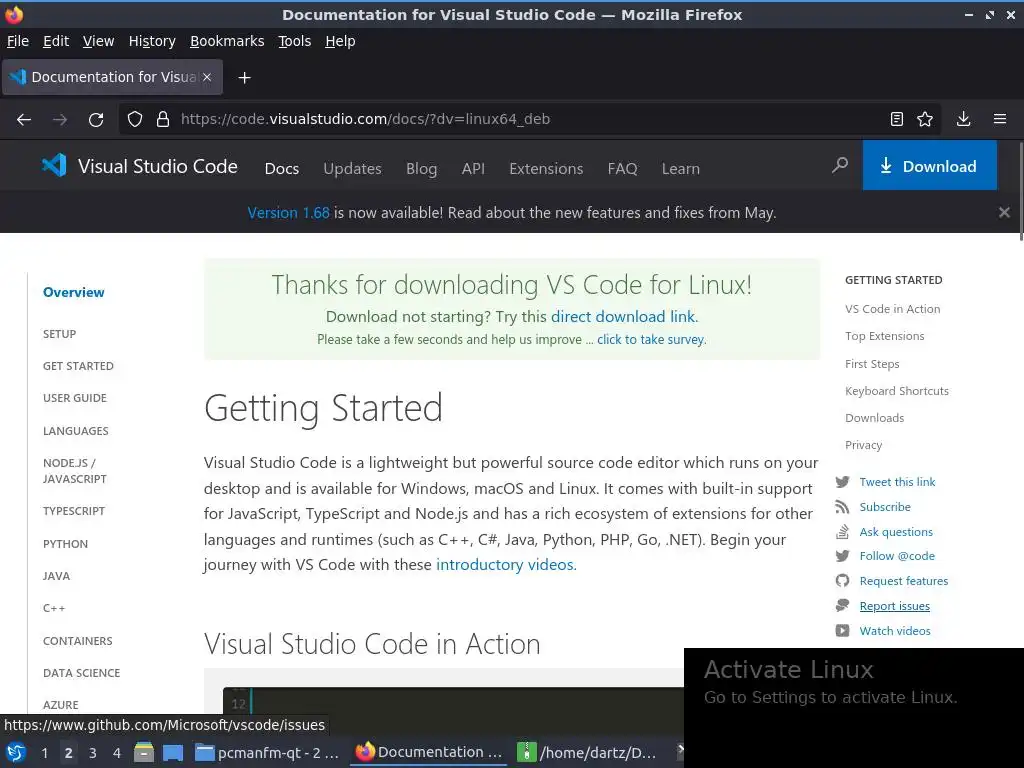The image size is (1024, 768).
Task: Expand the SETUP section in sidebar
Action: coord(59,334)
